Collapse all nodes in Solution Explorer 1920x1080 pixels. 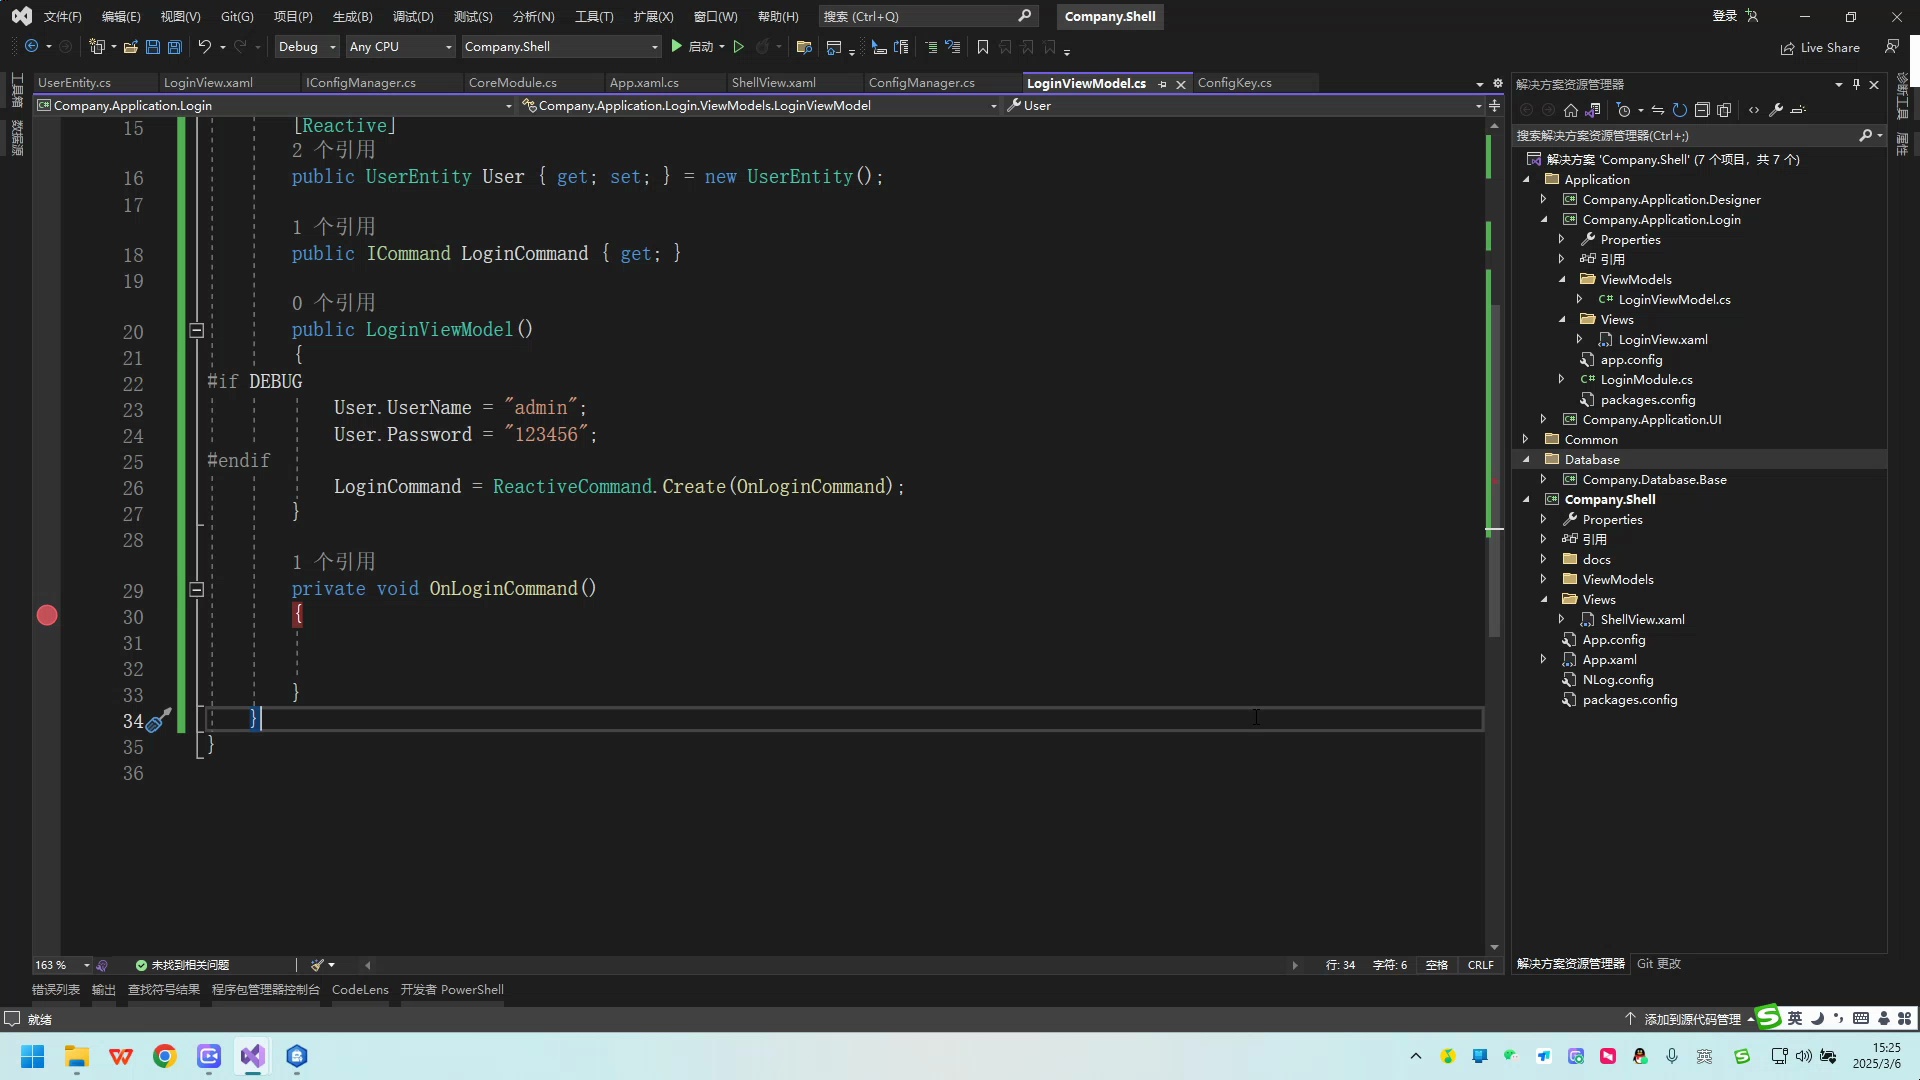[x=1703, y=110]
